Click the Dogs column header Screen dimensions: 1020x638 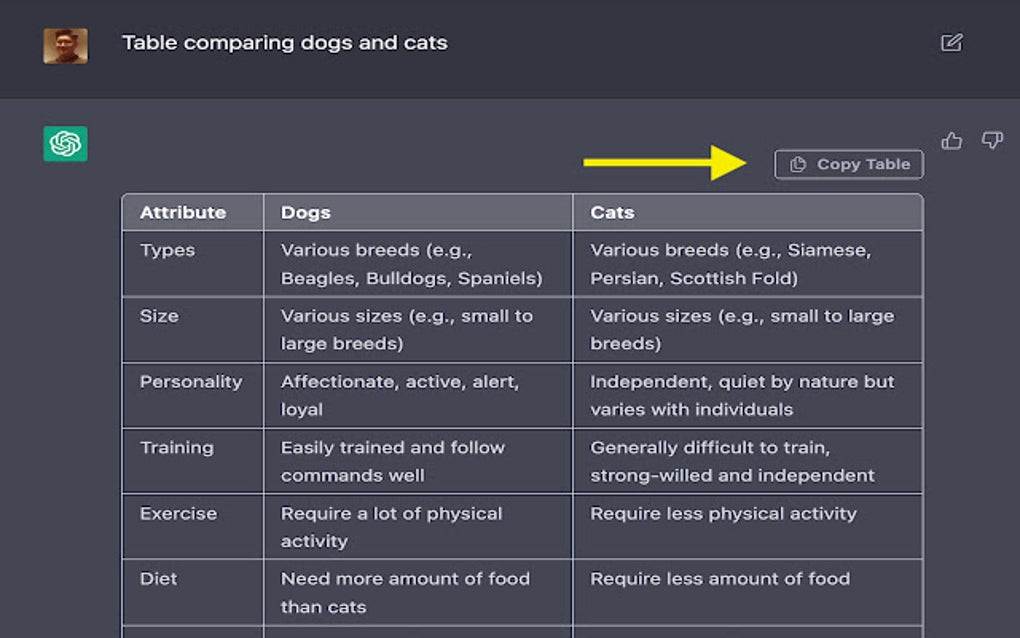click(306, 213)
